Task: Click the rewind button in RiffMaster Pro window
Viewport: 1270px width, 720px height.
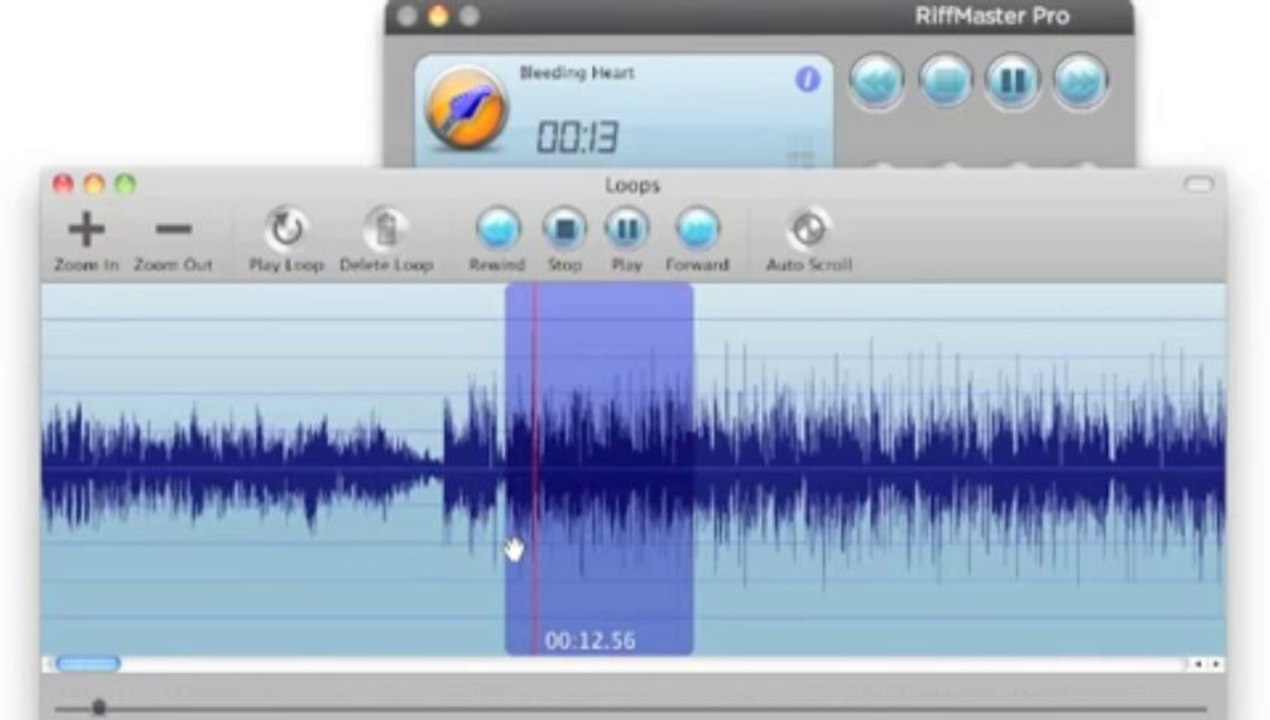Action: (878, 81)
